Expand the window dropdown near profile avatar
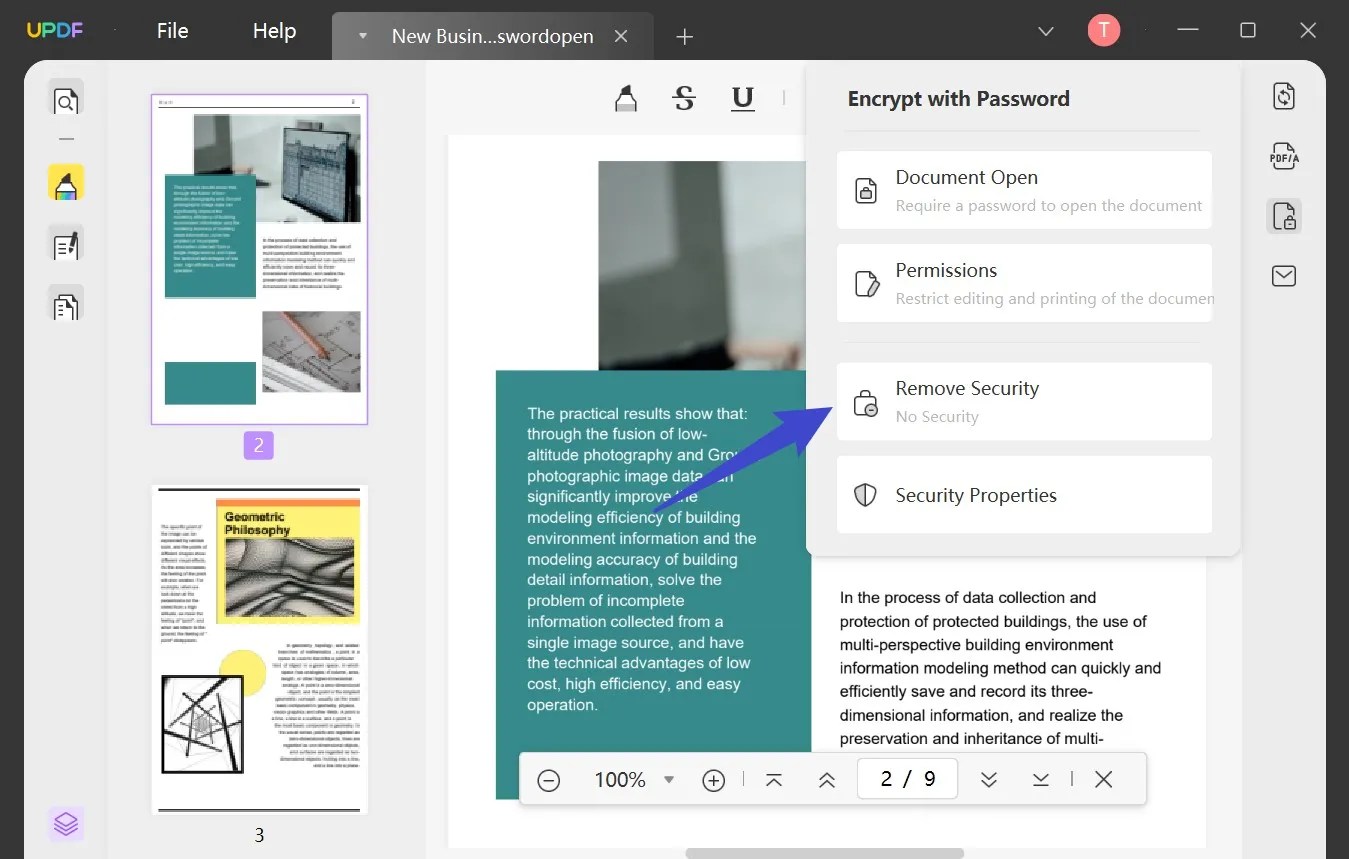The height and width of the screenshot is (859, 1349). click(x=1045, y=30)
